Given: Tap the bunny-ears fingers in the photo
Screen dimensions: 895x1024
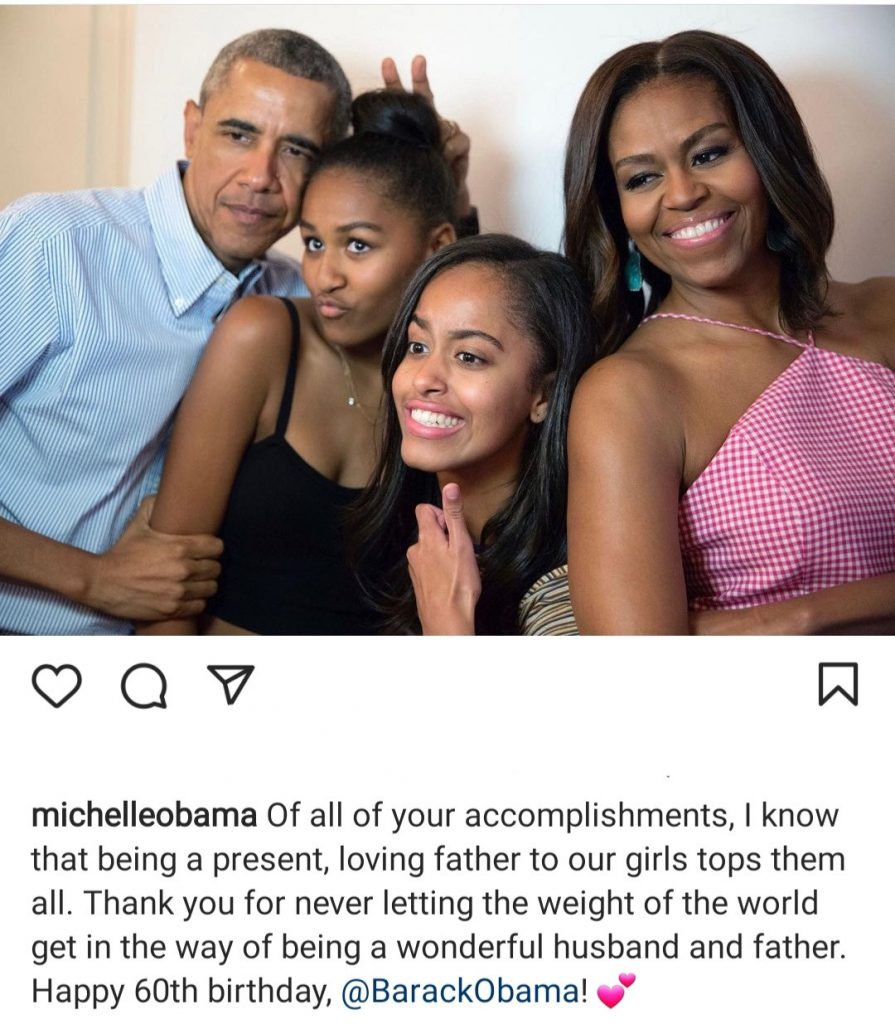Looking at the screenshot, I should [406, 77].
